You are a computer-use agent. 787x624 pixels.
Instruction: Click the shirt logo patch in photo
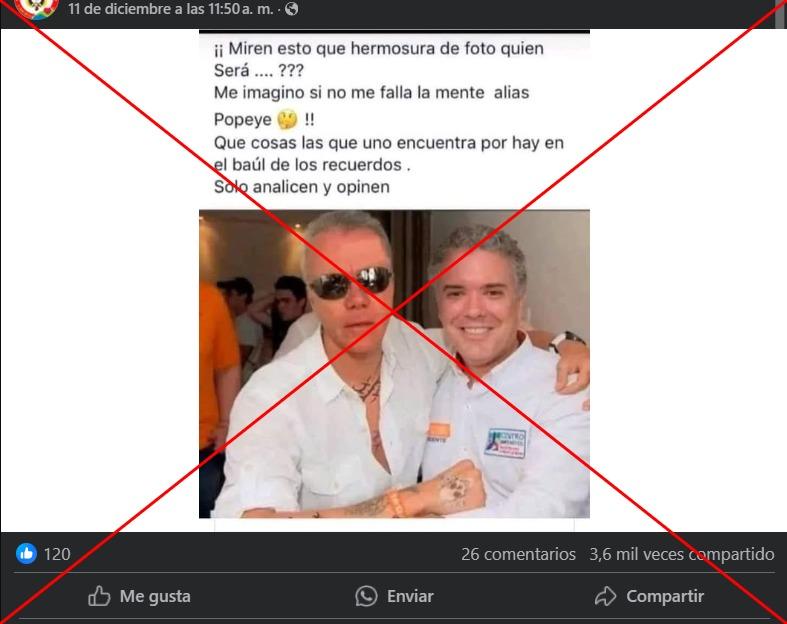point(505,443)
